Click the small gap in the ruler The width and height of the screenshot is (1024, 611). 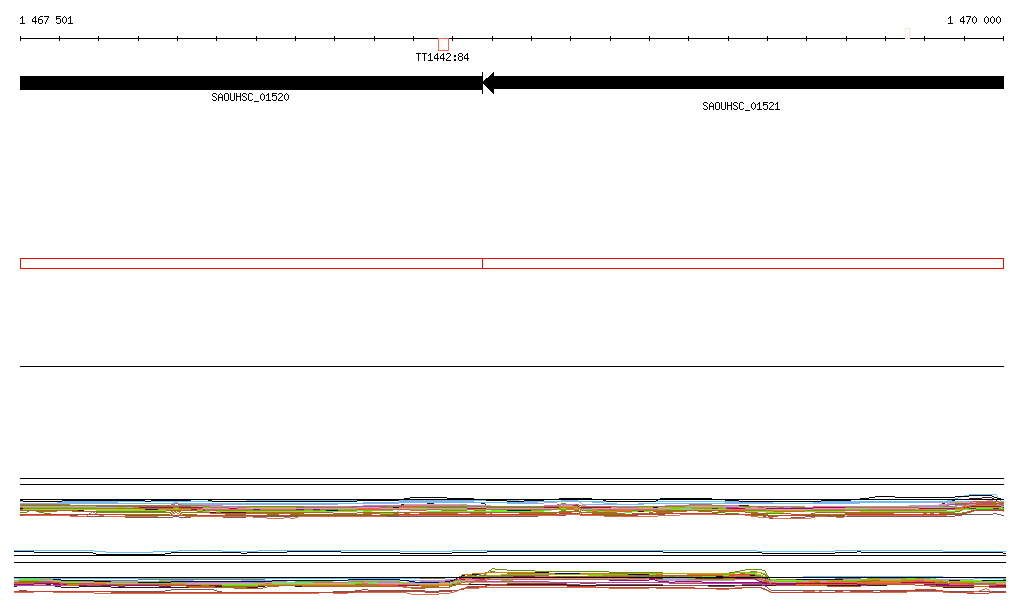pyautogui.click(x=907, y=38)
